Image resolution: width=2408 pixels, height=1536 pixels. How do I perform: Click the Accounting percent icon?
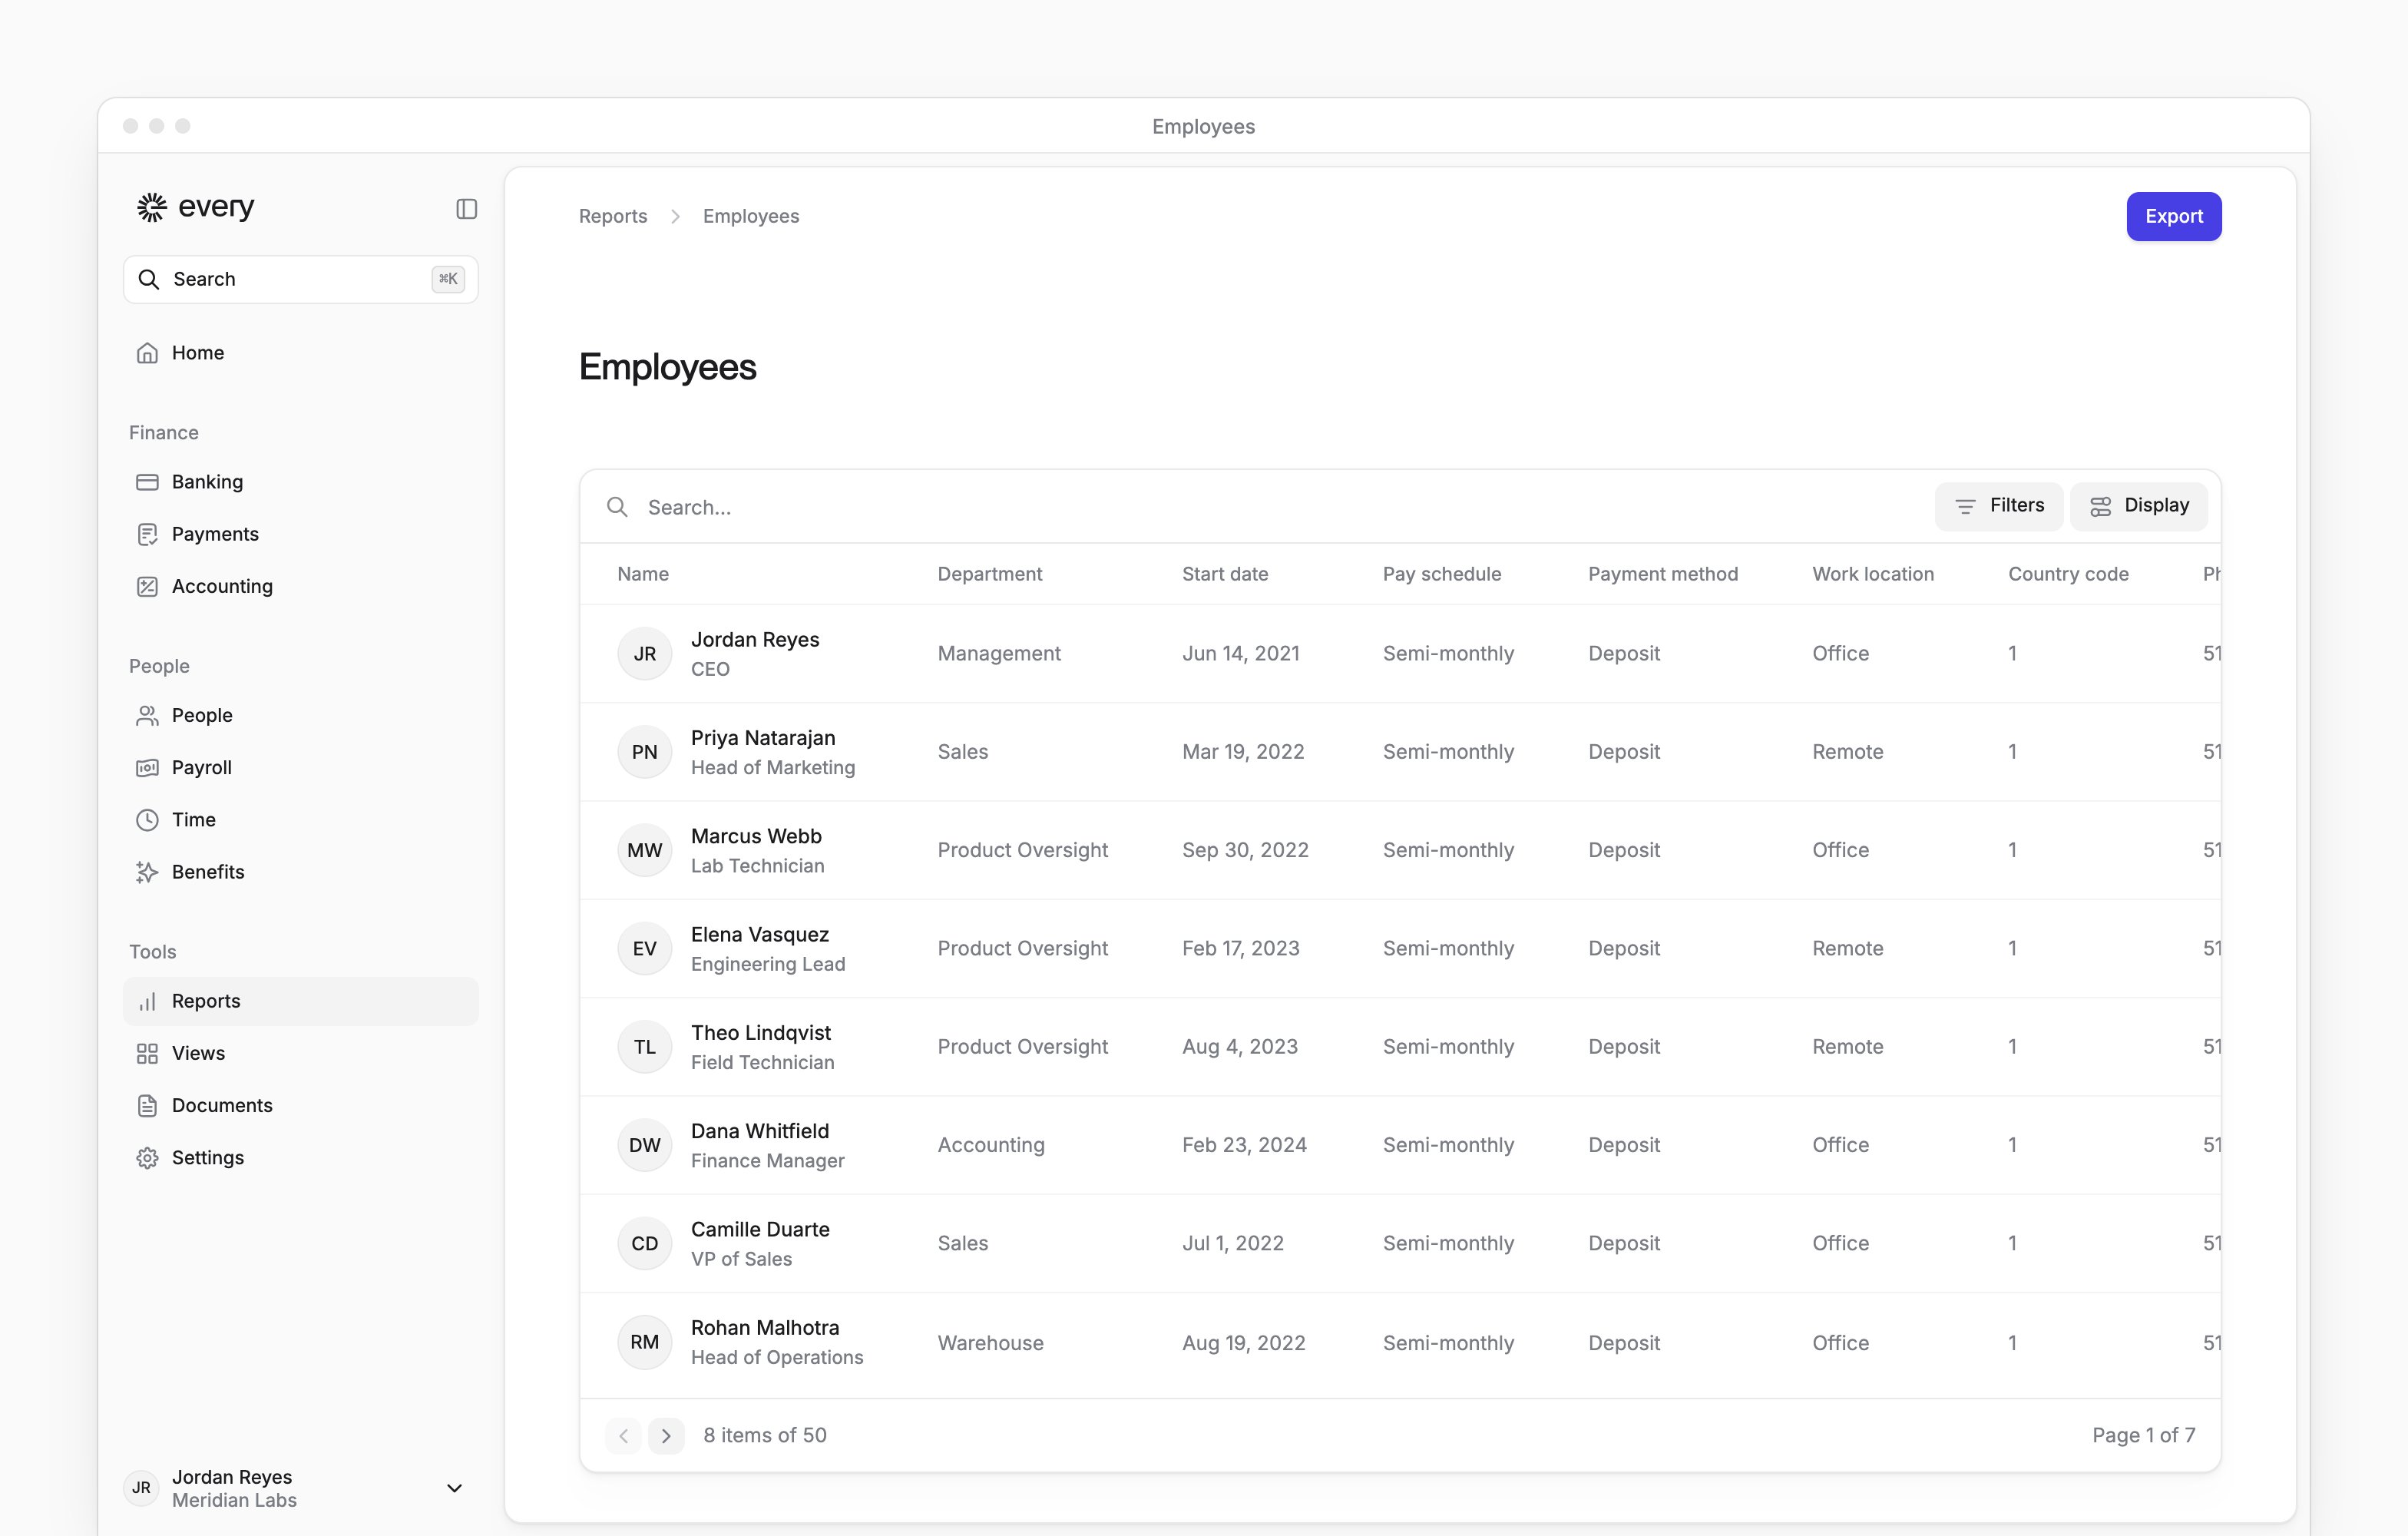147,586
